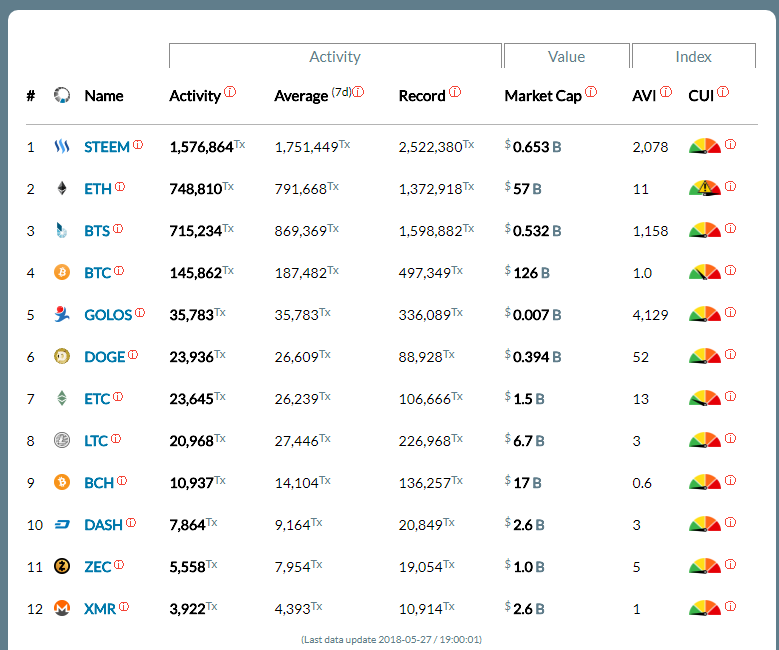Click the STEEM coin logo icon

pos(62,147)
